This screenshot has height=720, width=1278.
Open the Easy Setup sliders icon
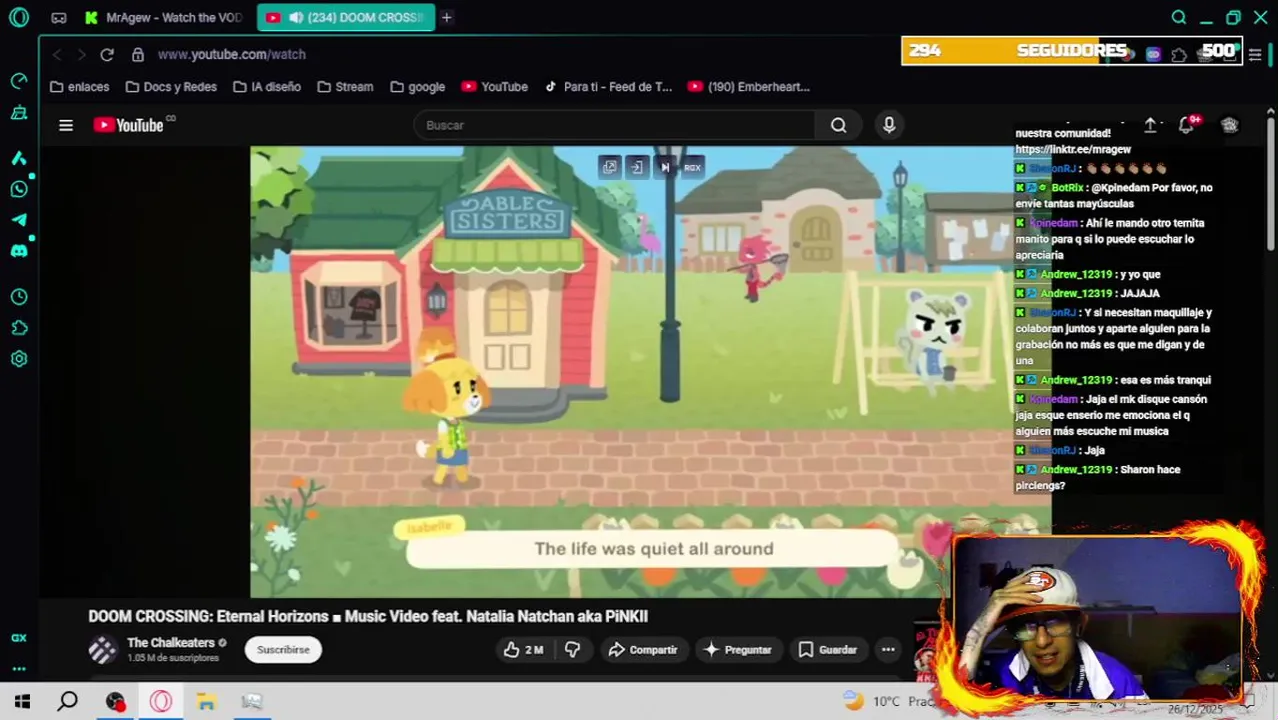[x=1255, y=54]
